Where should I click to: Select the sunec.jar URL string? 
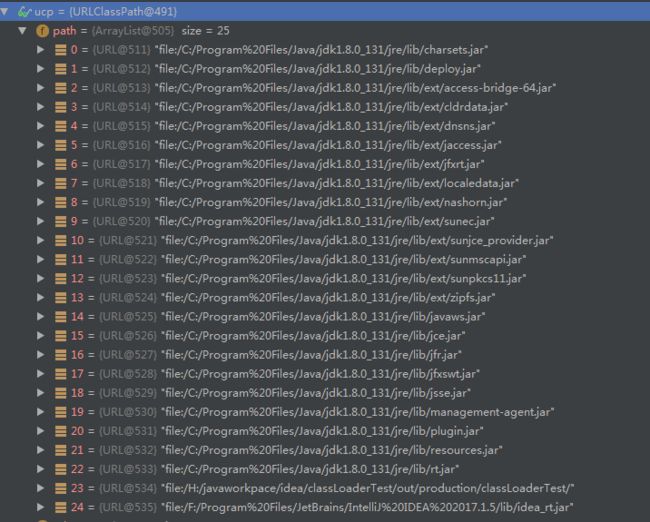325,221
